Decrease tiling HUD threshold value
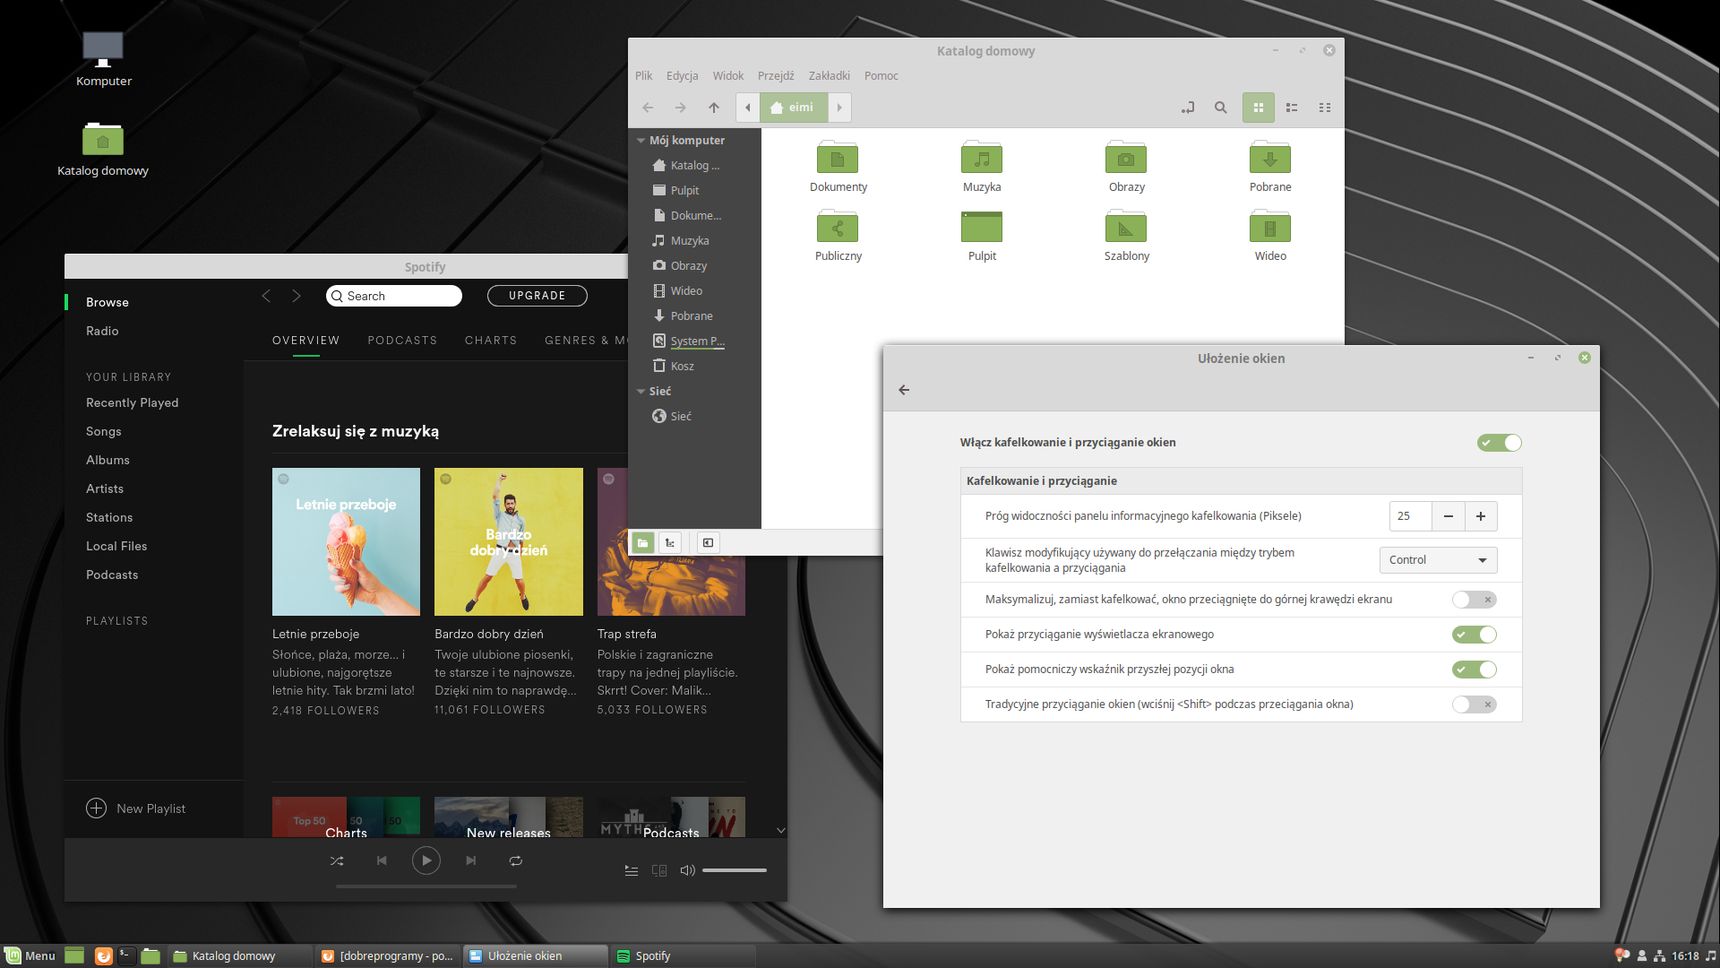 (x=1448, y=516)
